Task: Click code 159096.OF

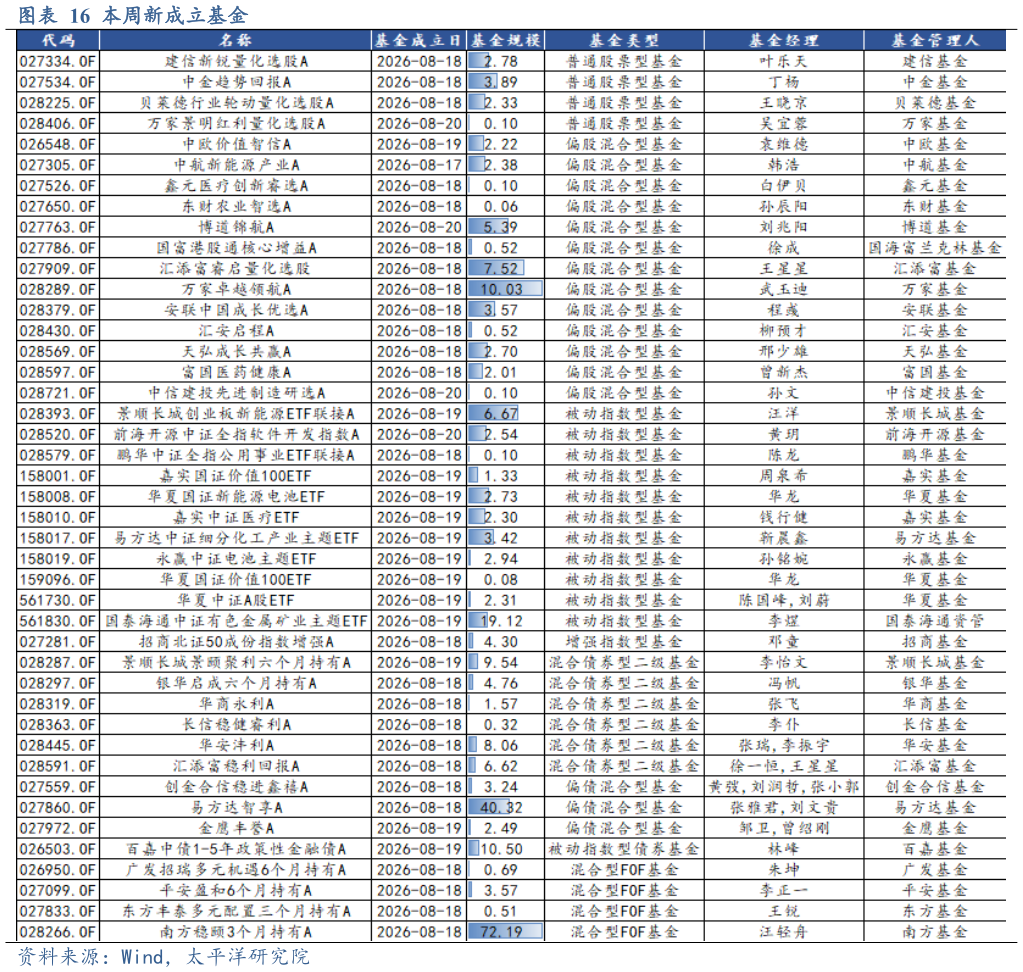Action: tap(57, 579)
